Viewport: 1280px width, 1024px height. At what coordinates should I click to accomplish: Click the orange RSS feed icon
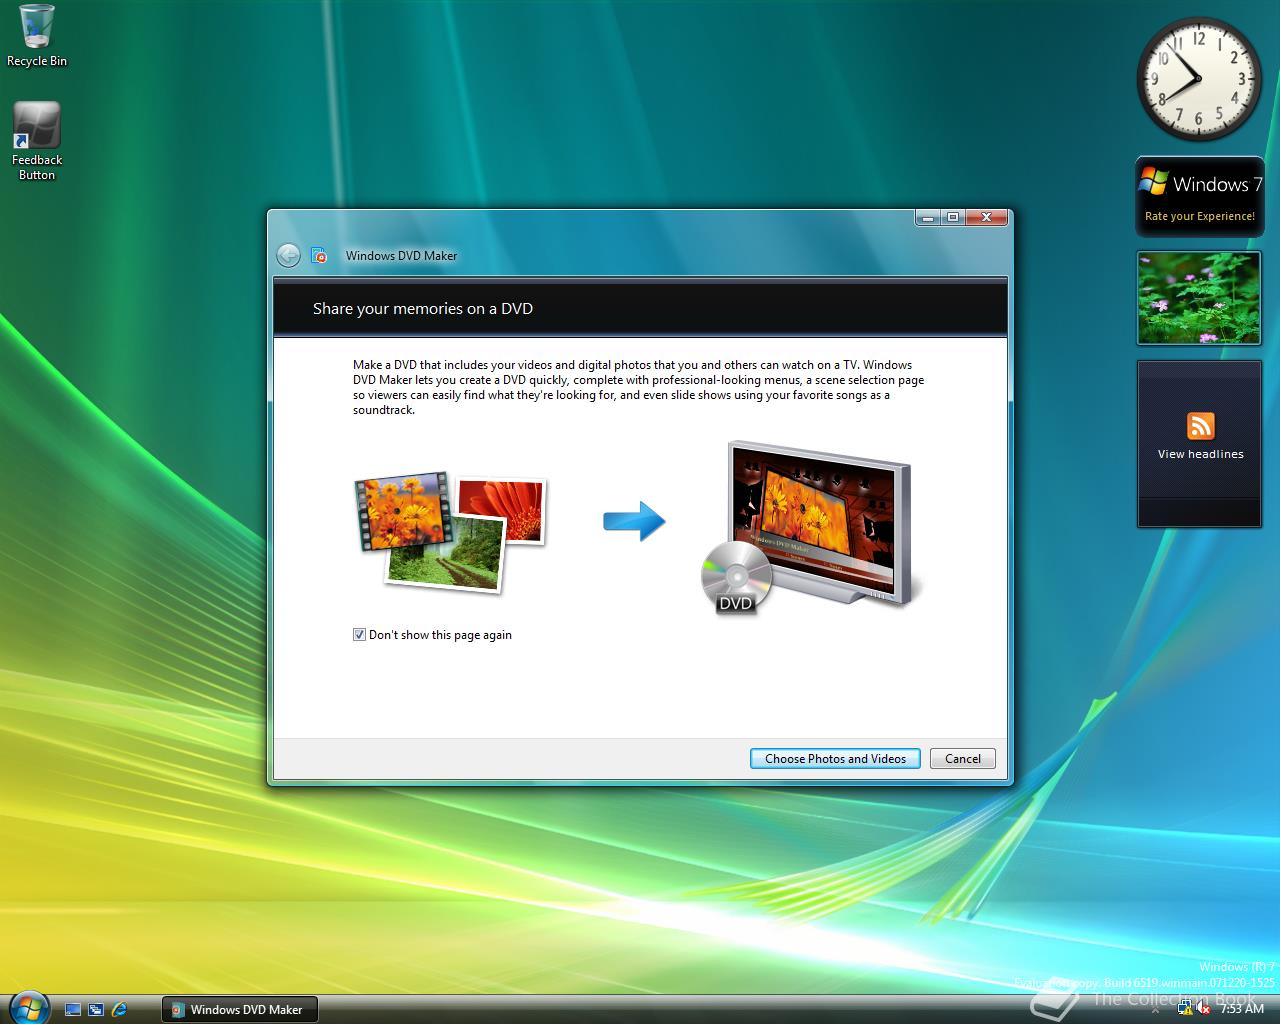click(1200, 425)
